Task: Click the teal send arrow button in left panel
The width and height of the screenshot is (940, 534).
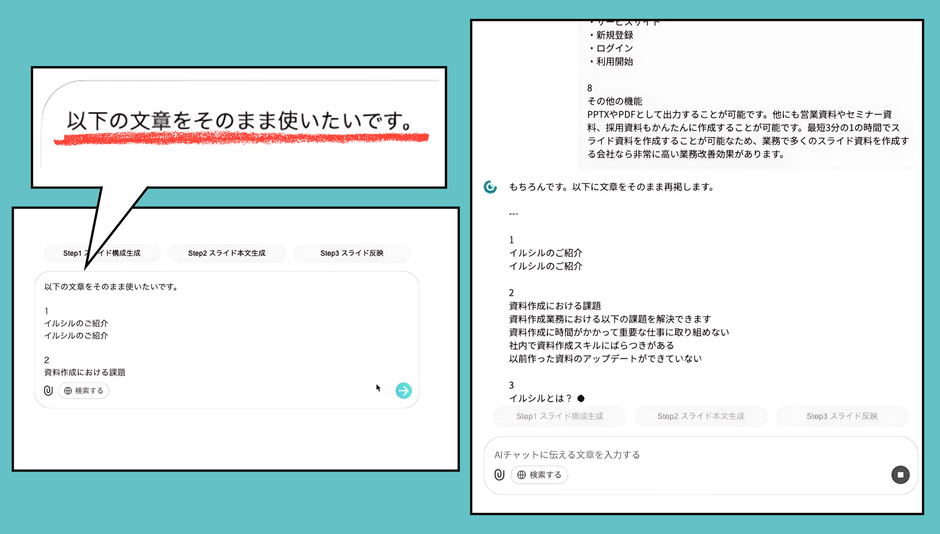Action: [403, 390]
